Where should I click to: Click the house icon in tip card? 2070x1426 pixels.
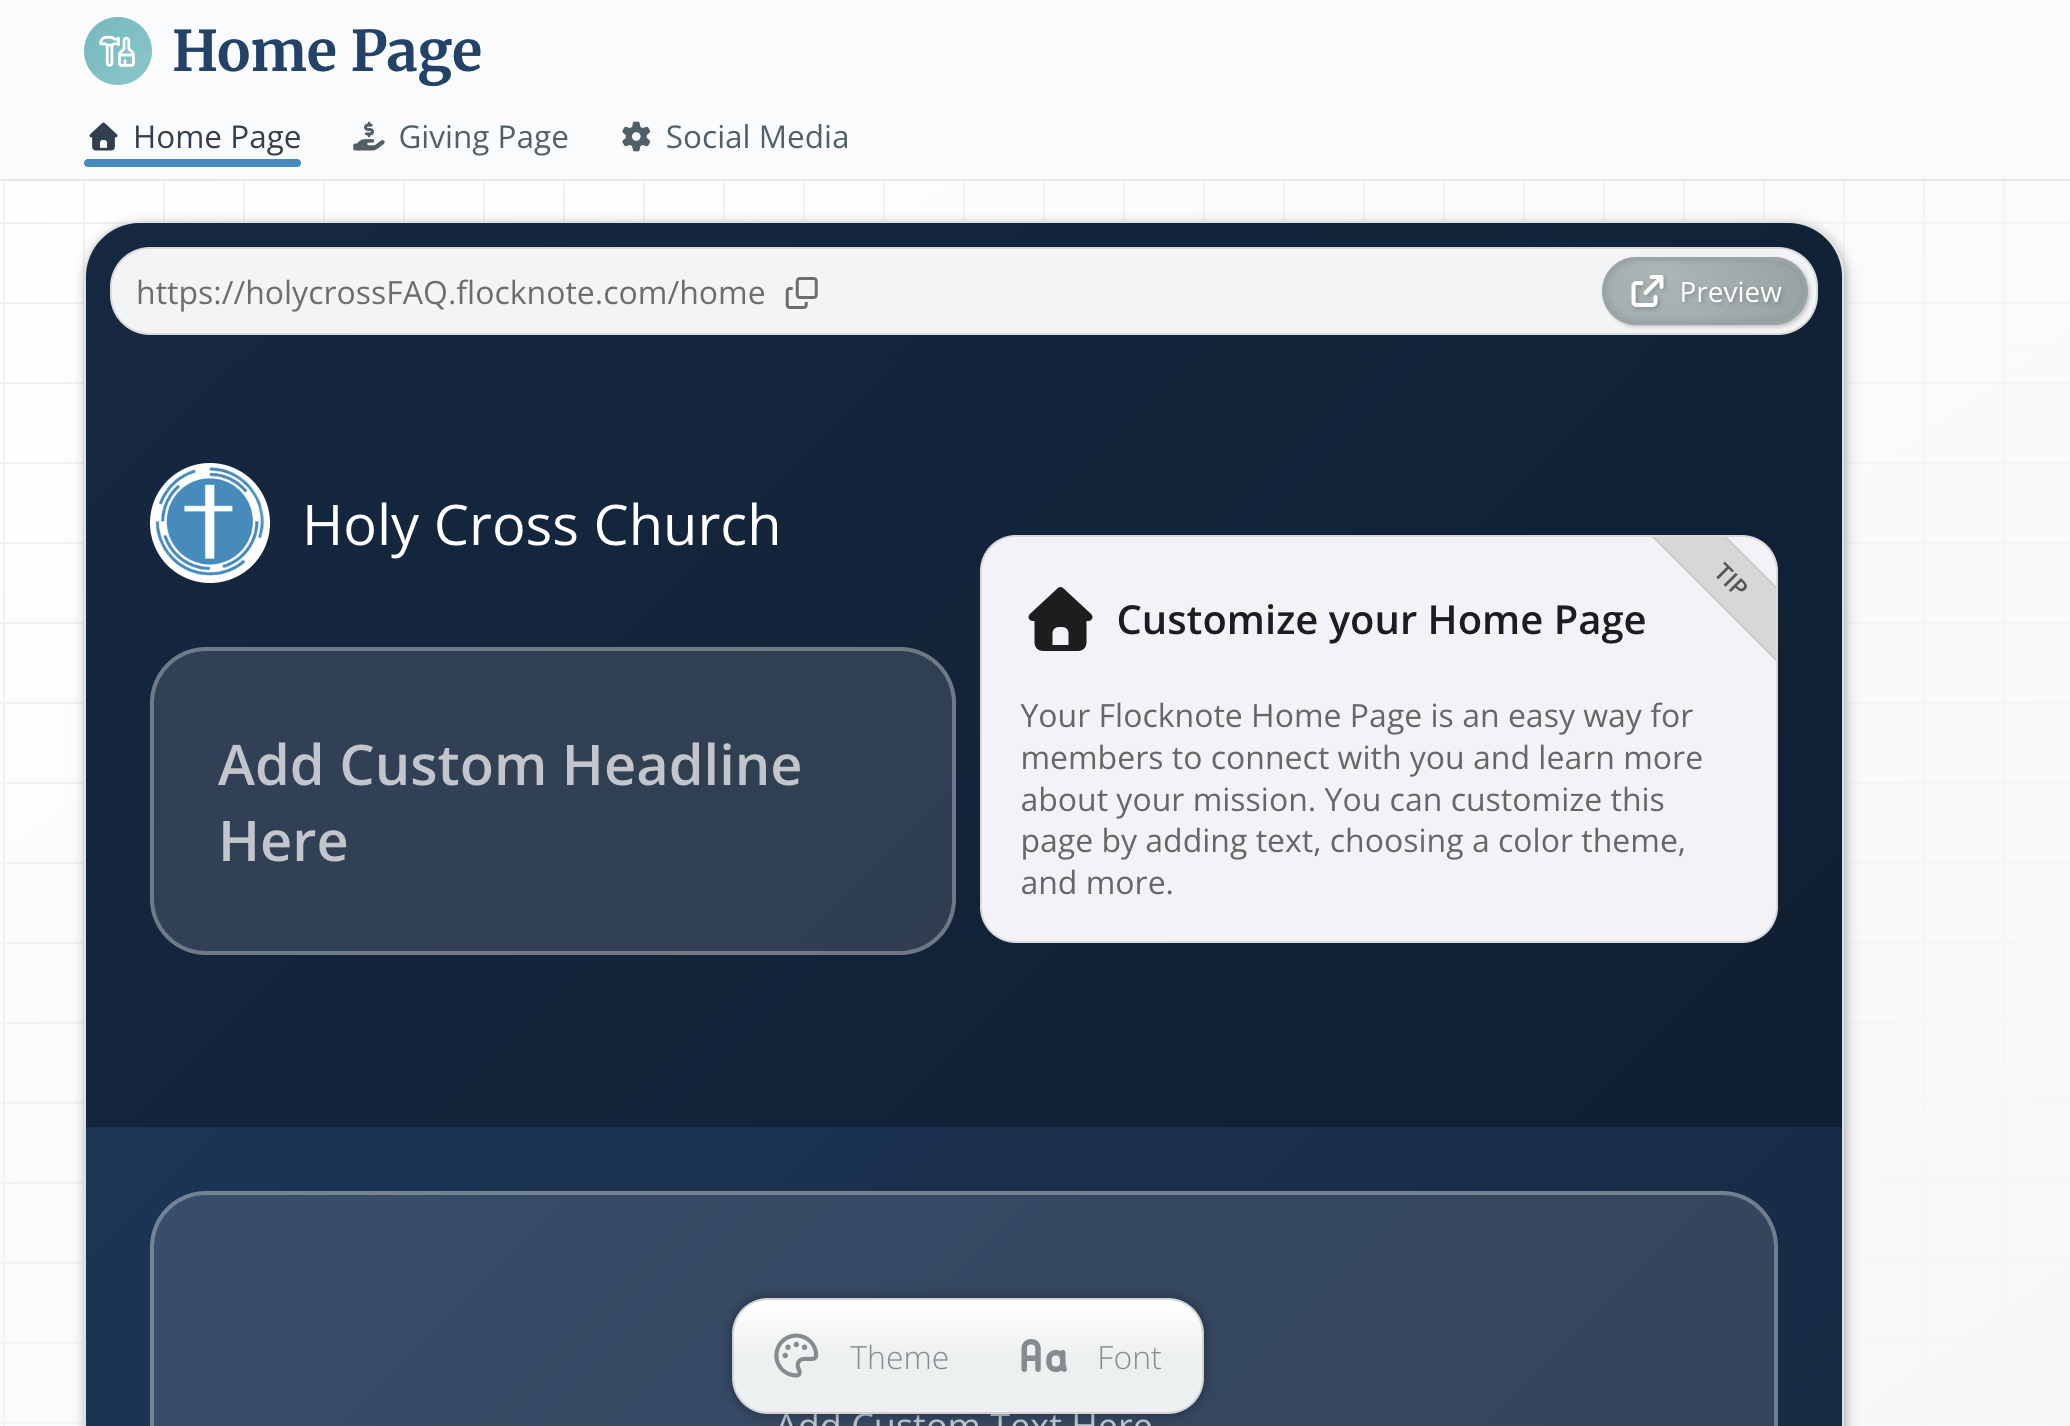[x=1060, y=620]
